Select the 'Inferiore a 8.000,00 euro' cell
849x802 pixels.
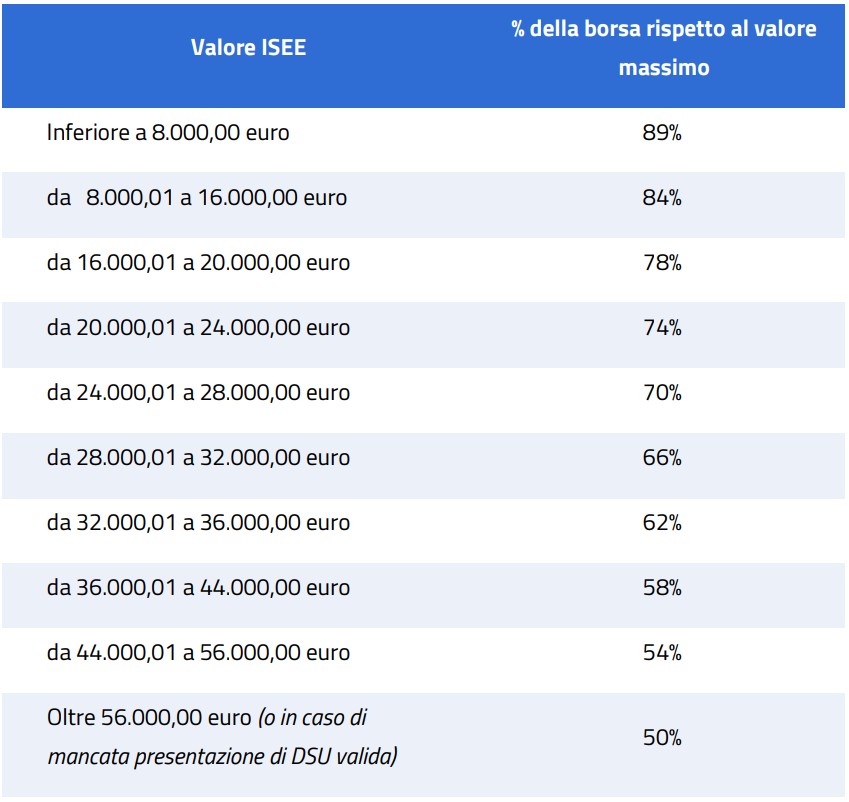(x=168, y=132)
